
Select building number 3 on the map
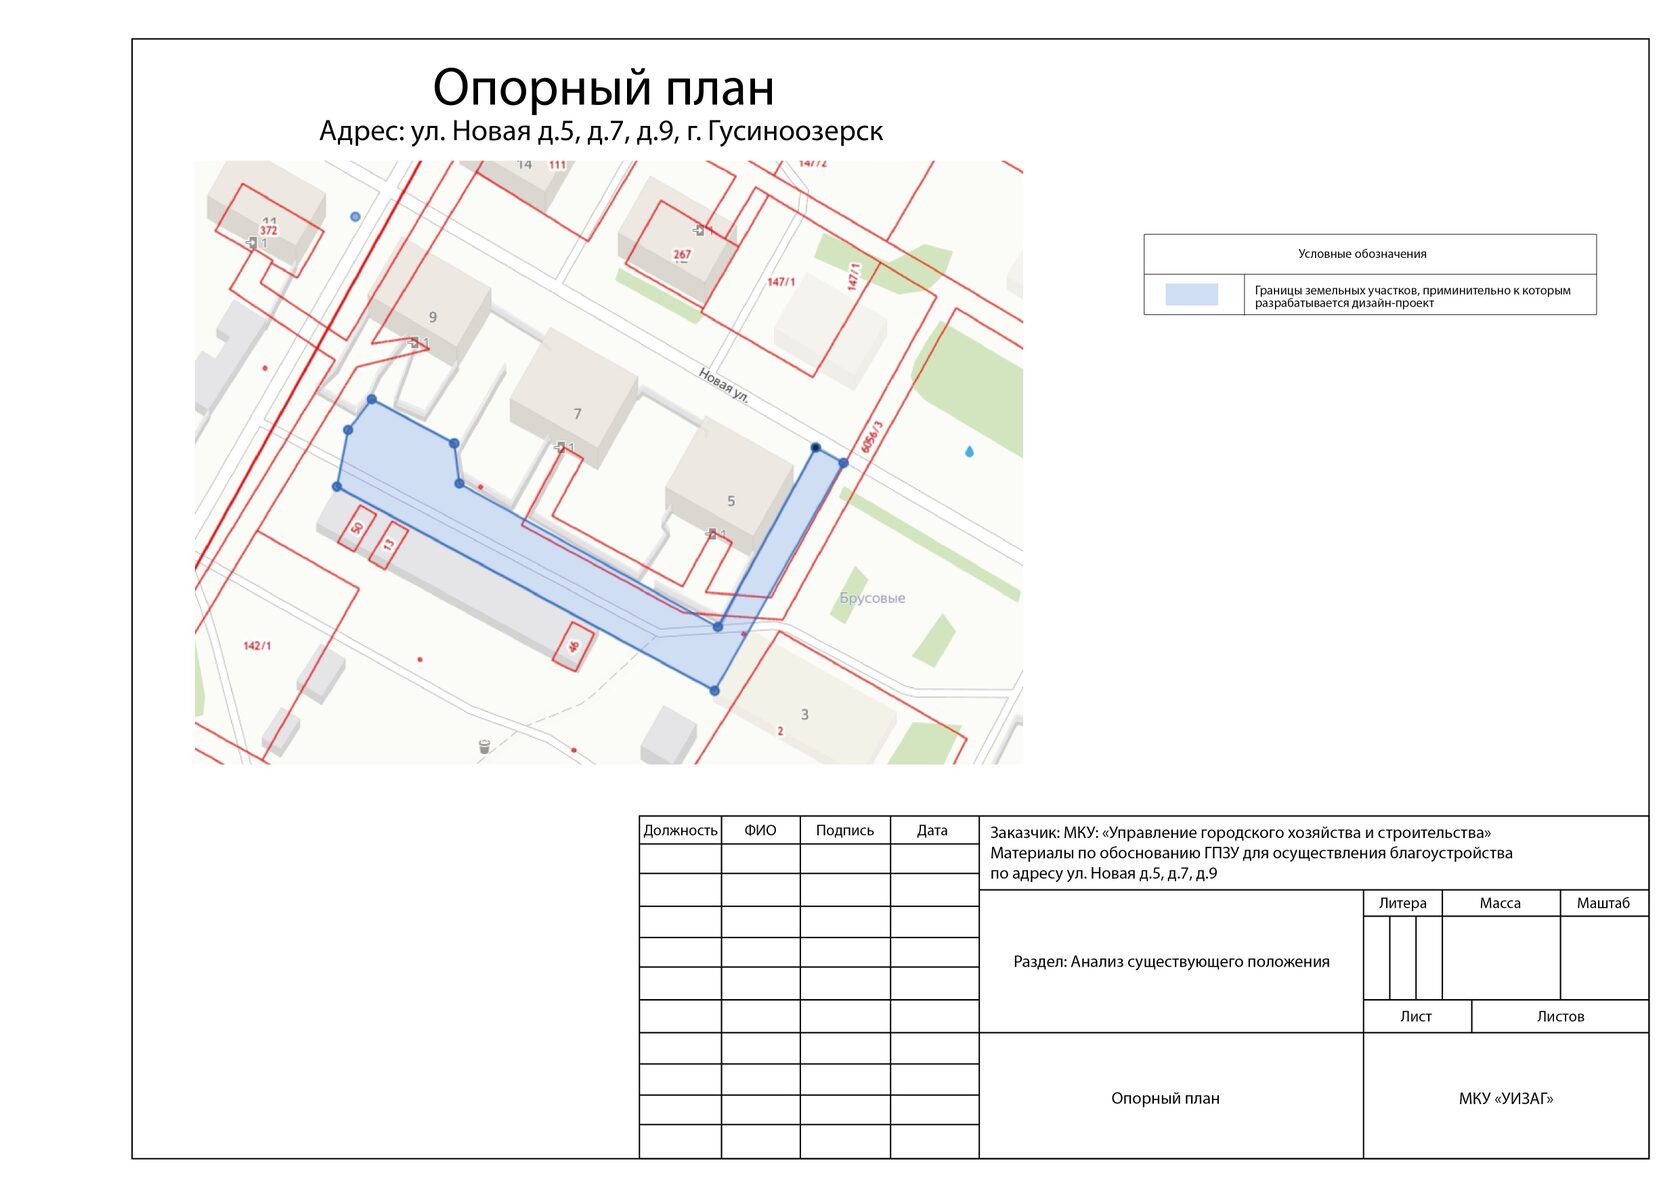tap(805, 715)
